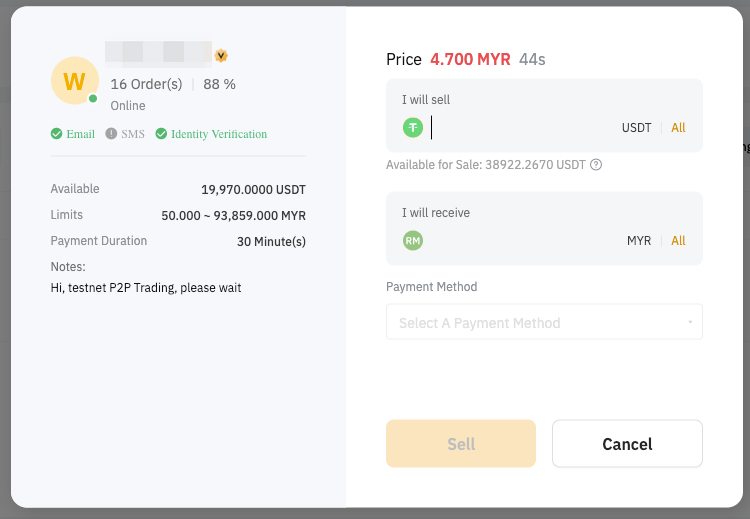Click the 4.700 MYR price value
Viewport: 750px width, 519px height.
(470, 60)
